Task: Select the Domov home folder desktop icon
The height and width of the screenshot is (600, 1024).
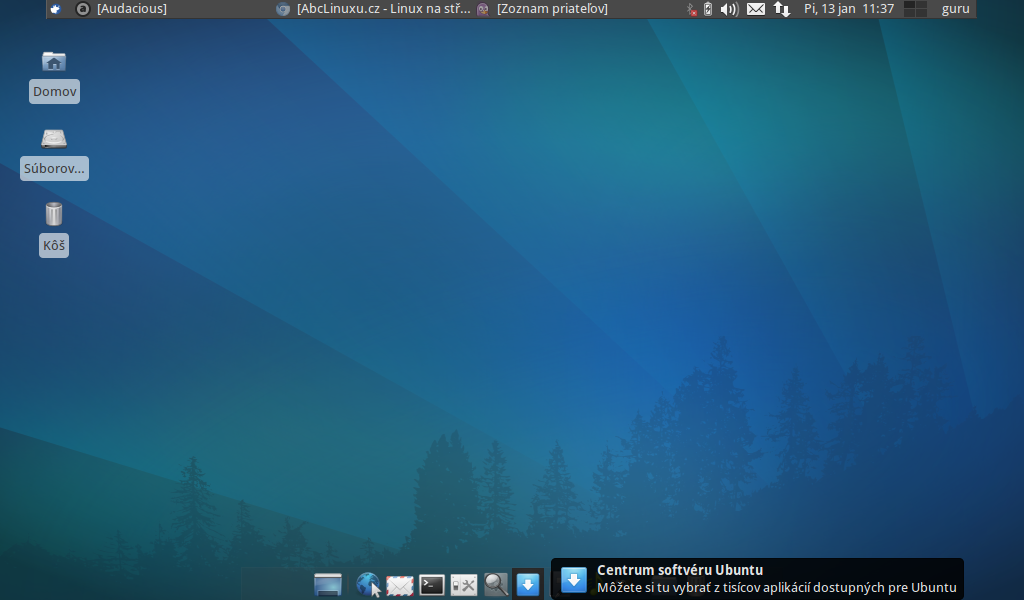Action: [x=54, y=76]
